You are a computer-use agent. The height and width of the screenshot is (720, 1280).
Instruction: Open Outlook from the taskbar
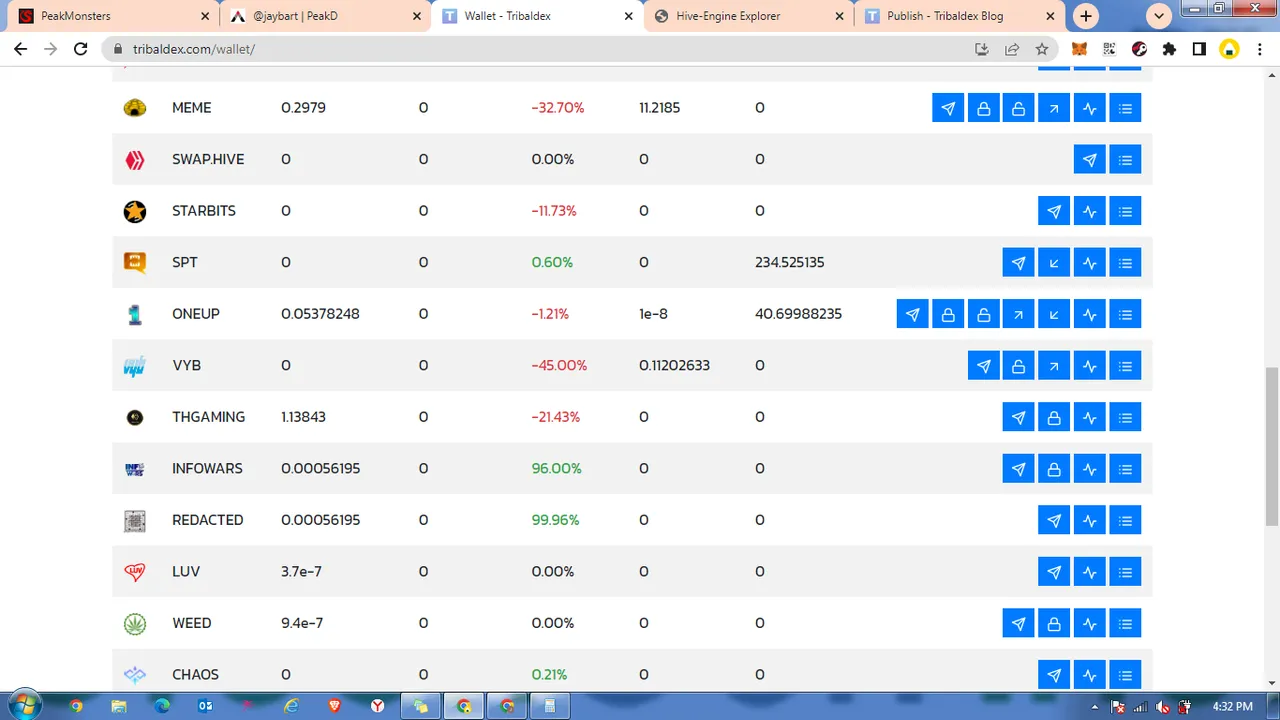205,705
